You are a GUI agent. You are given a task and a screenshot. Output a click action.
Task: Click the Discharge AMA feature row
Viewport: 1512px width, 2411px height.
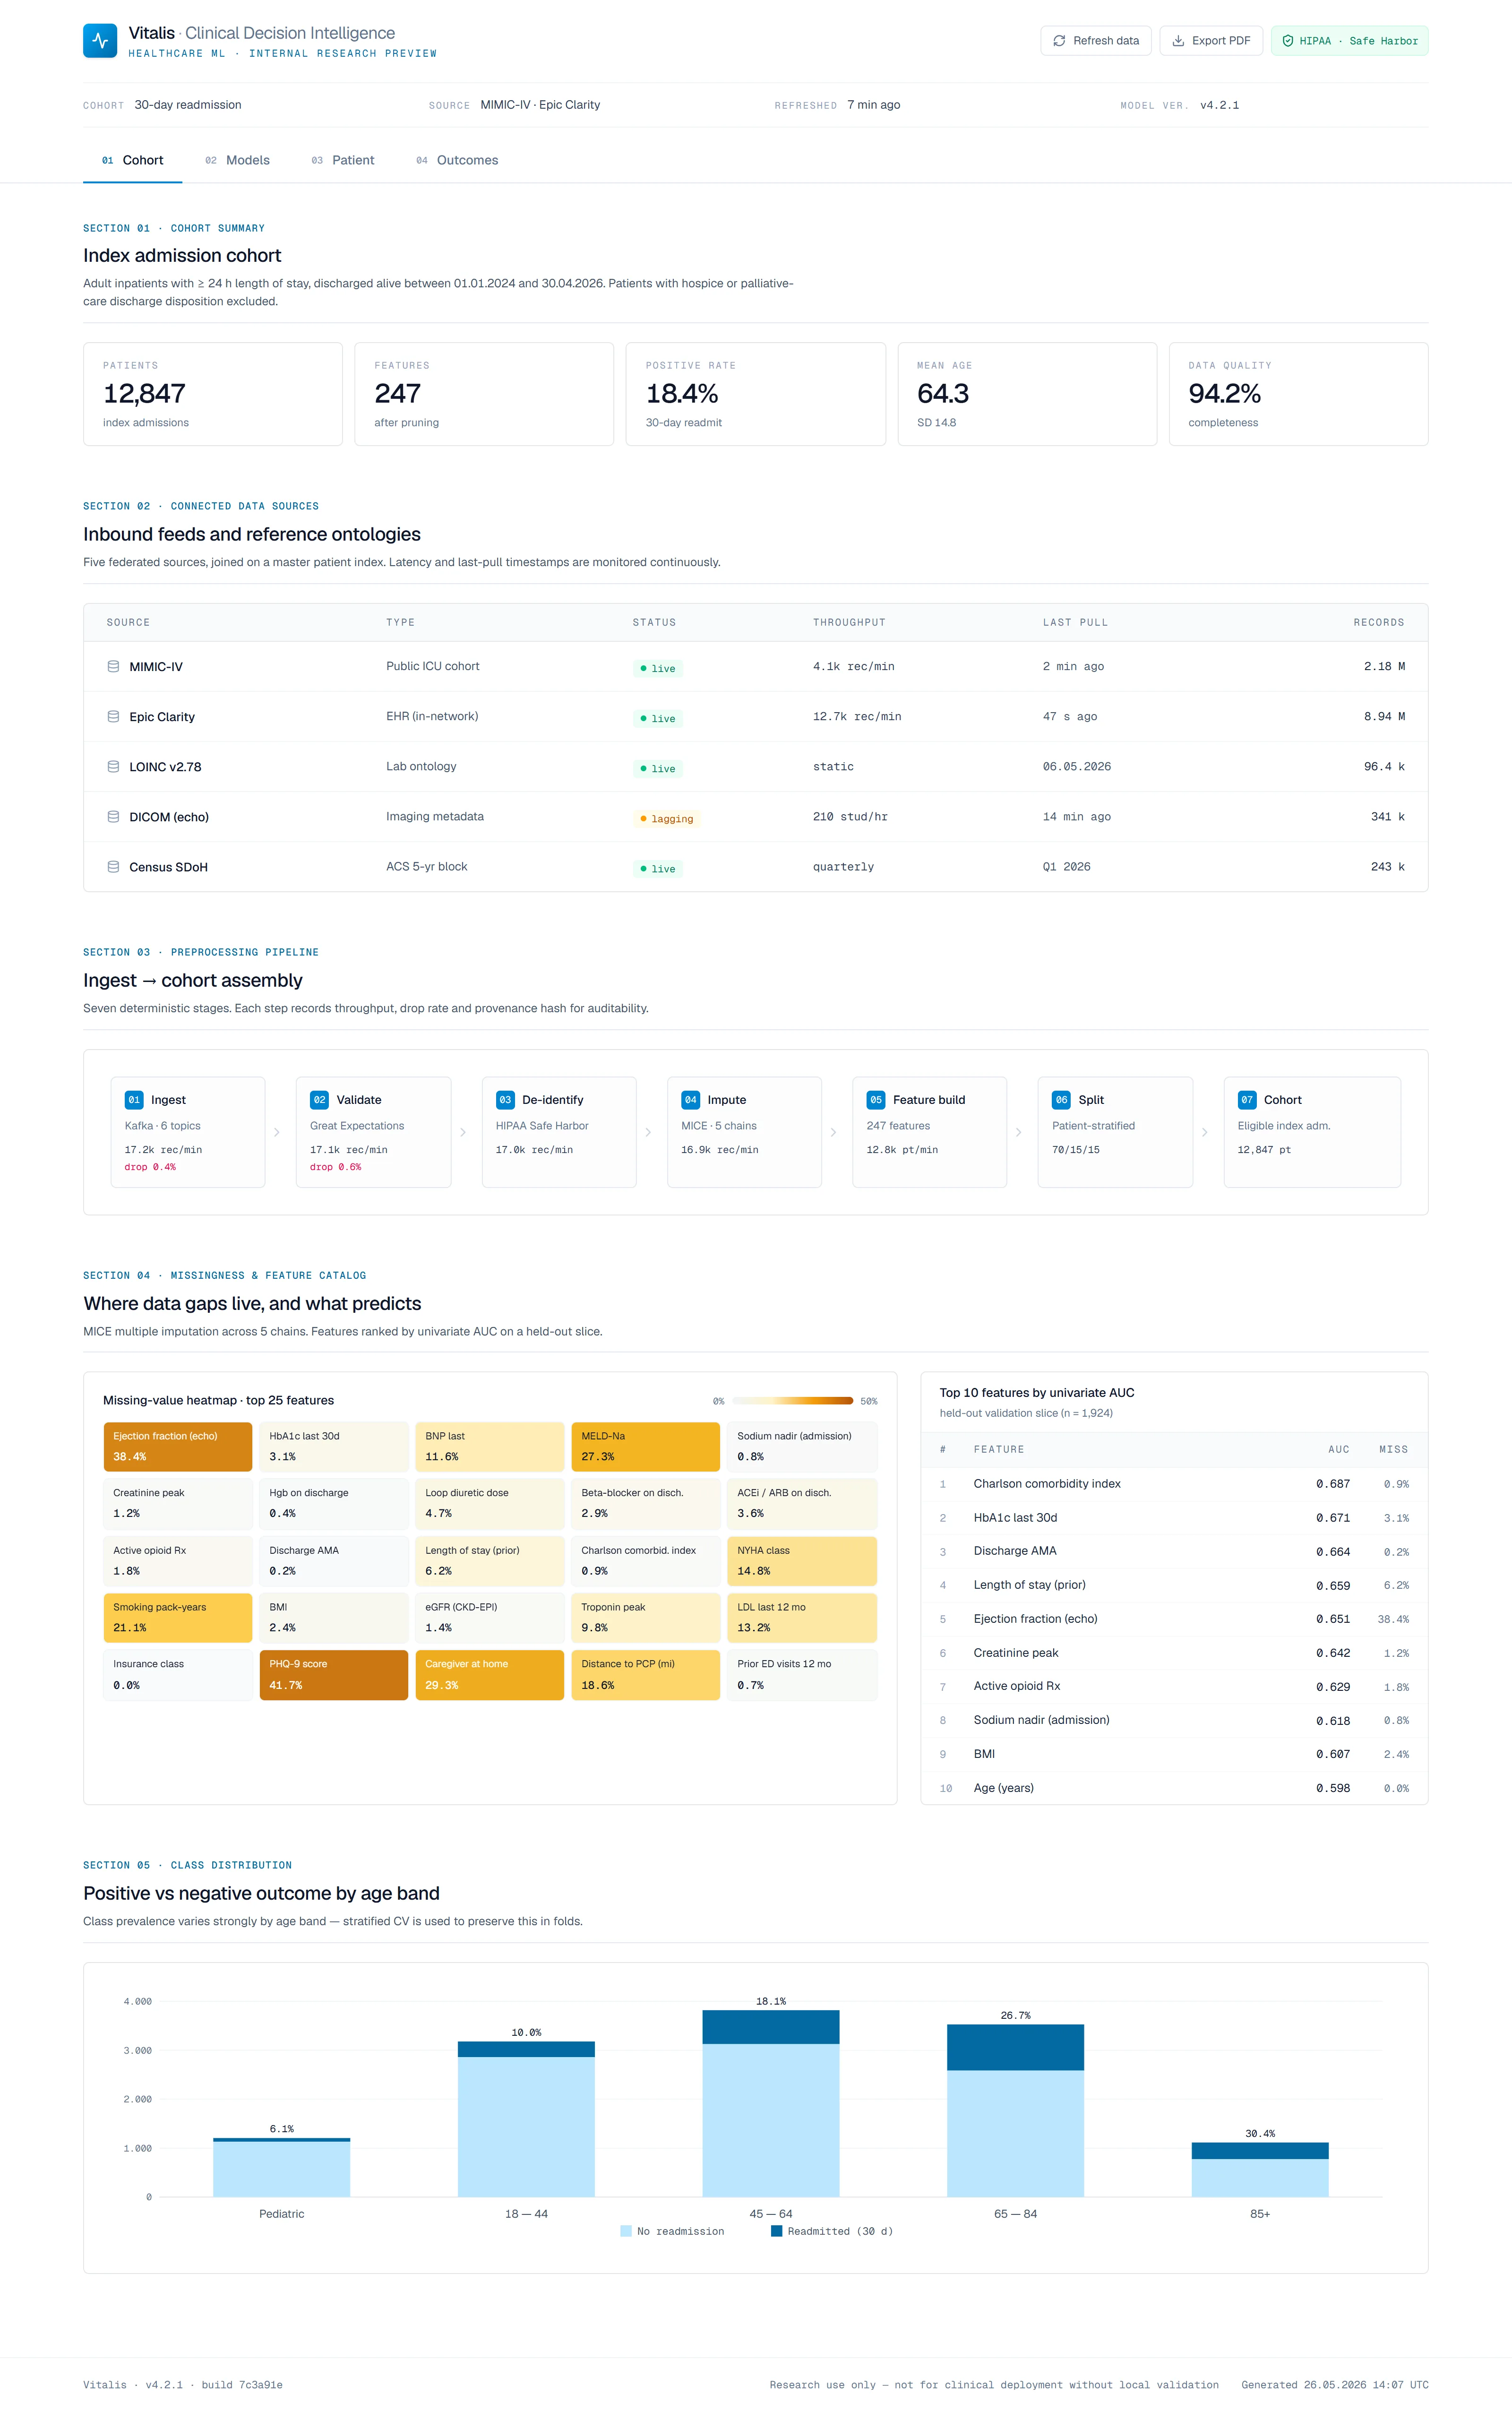pos(1174,1551)
